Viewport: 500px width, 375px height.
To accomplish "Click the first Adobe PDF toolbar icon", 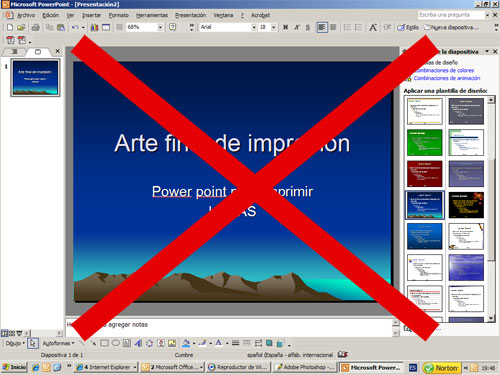I will click(x=10, y=40).
